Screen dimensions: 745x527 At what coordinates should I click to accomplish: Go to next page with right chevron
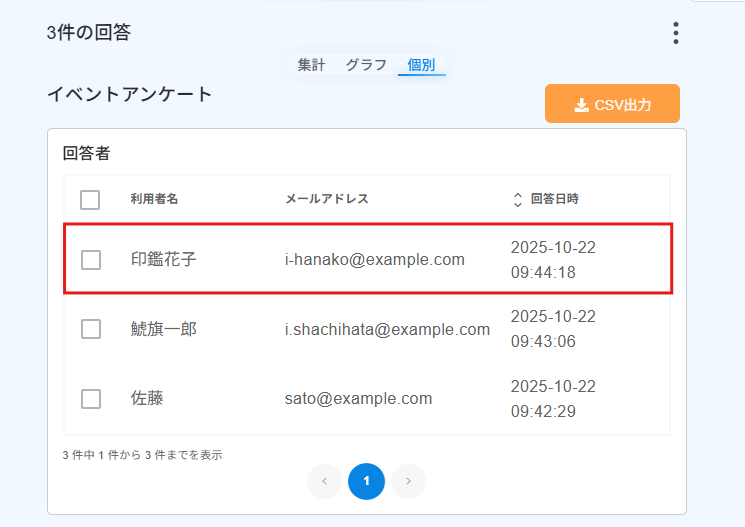tap(408, 482)
